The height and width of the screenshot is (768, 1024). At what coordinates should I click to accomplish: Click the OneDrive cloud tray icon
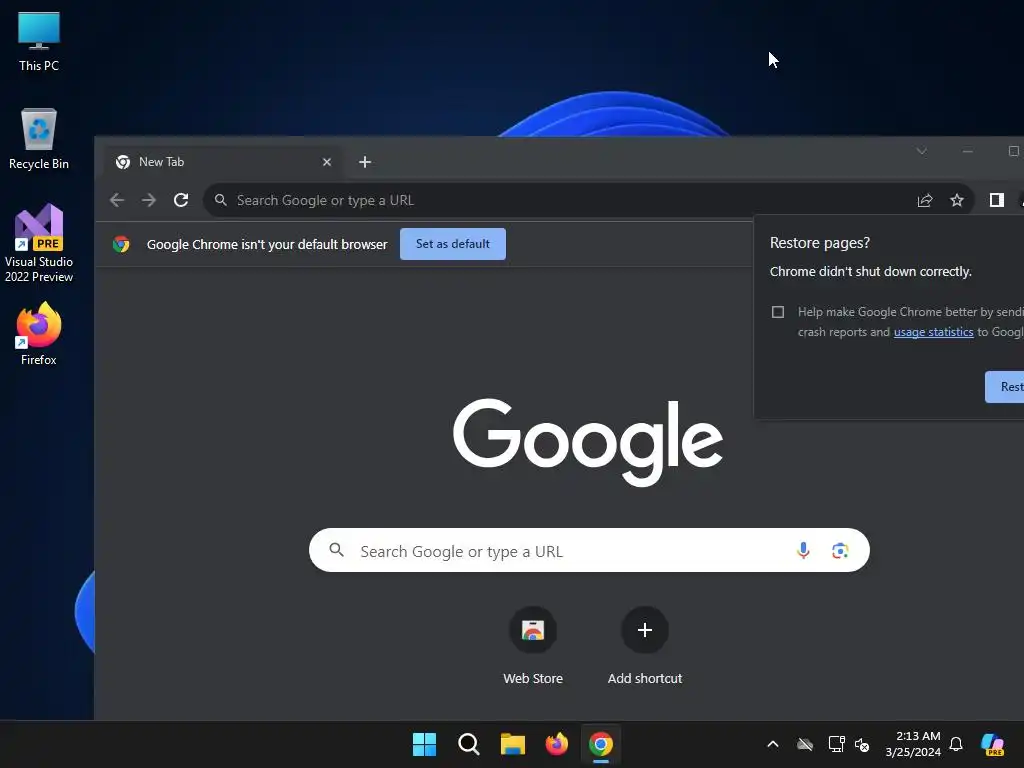pos(805,744)
